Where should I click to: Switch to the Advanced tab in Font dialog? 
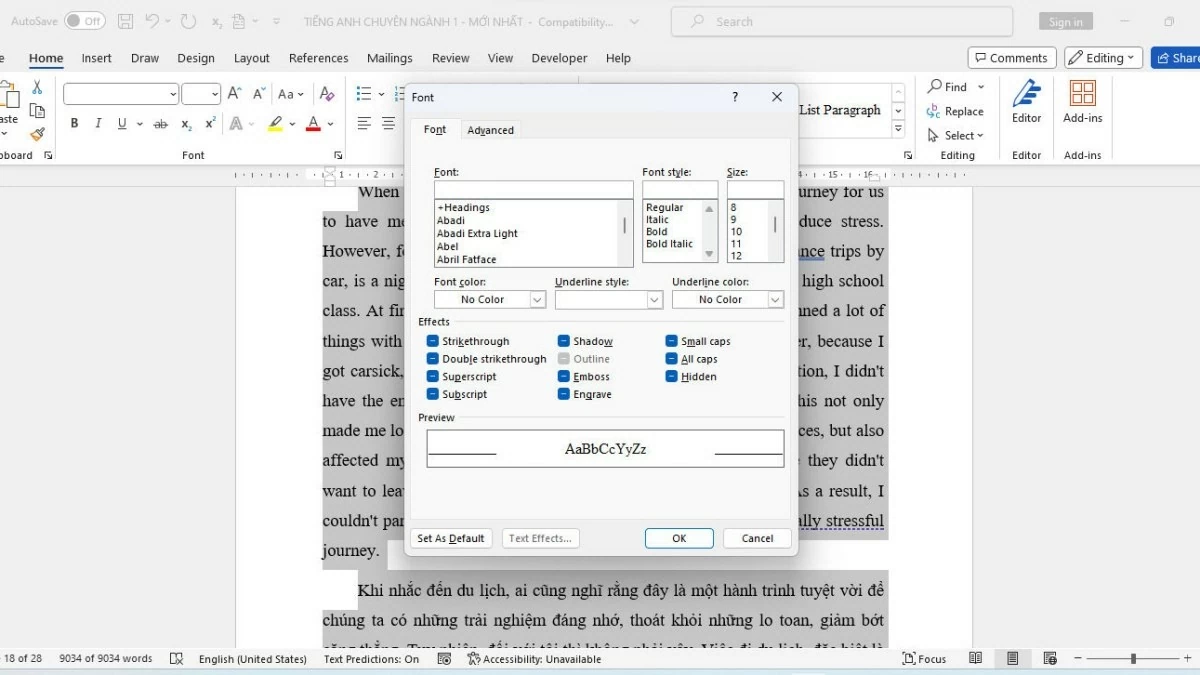pyautogui.click(x=491, y=129)
